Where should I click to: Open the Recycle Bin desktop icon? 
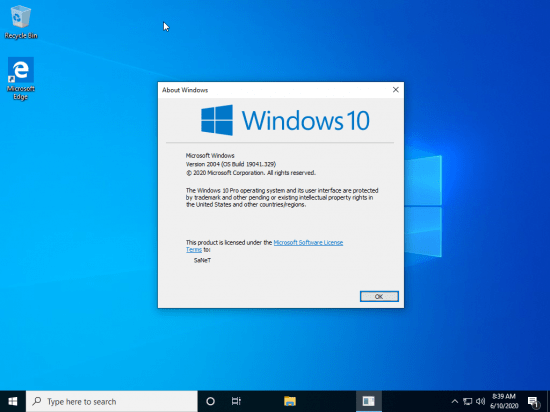(21, 22)
